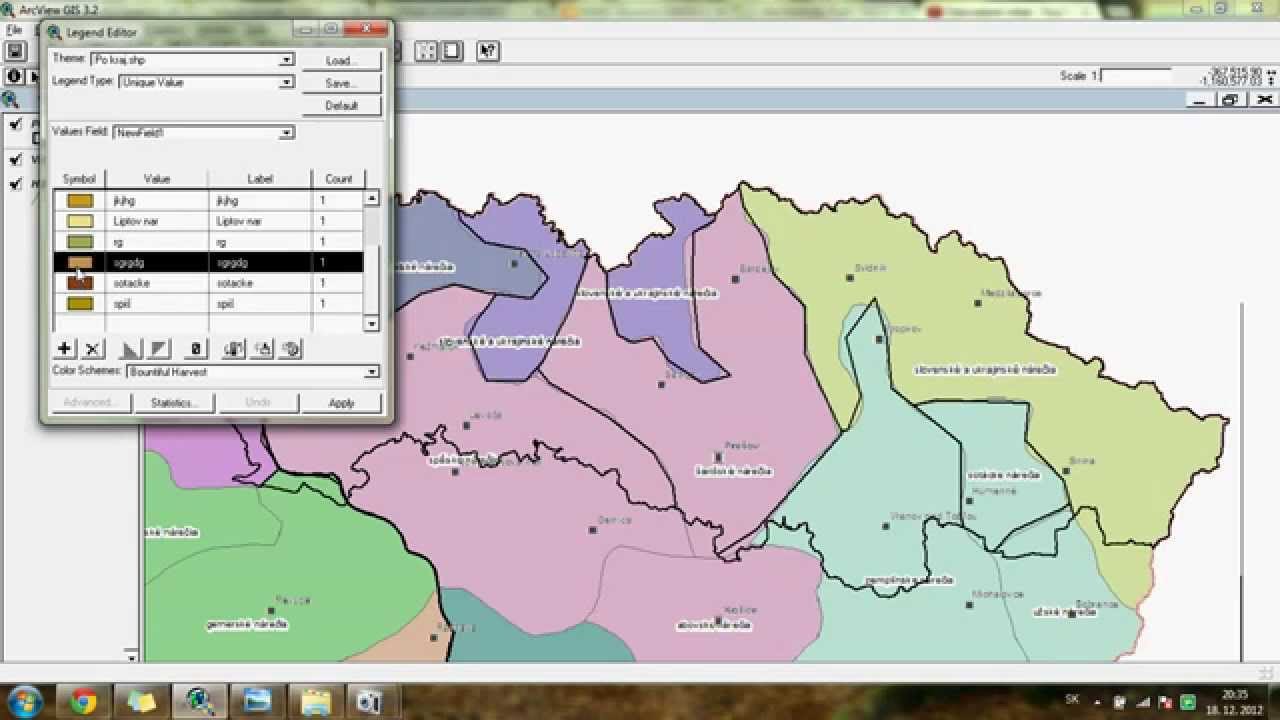Click the Value column header
Viewport: 1280px width, 720px height.
tap(157, 179)
